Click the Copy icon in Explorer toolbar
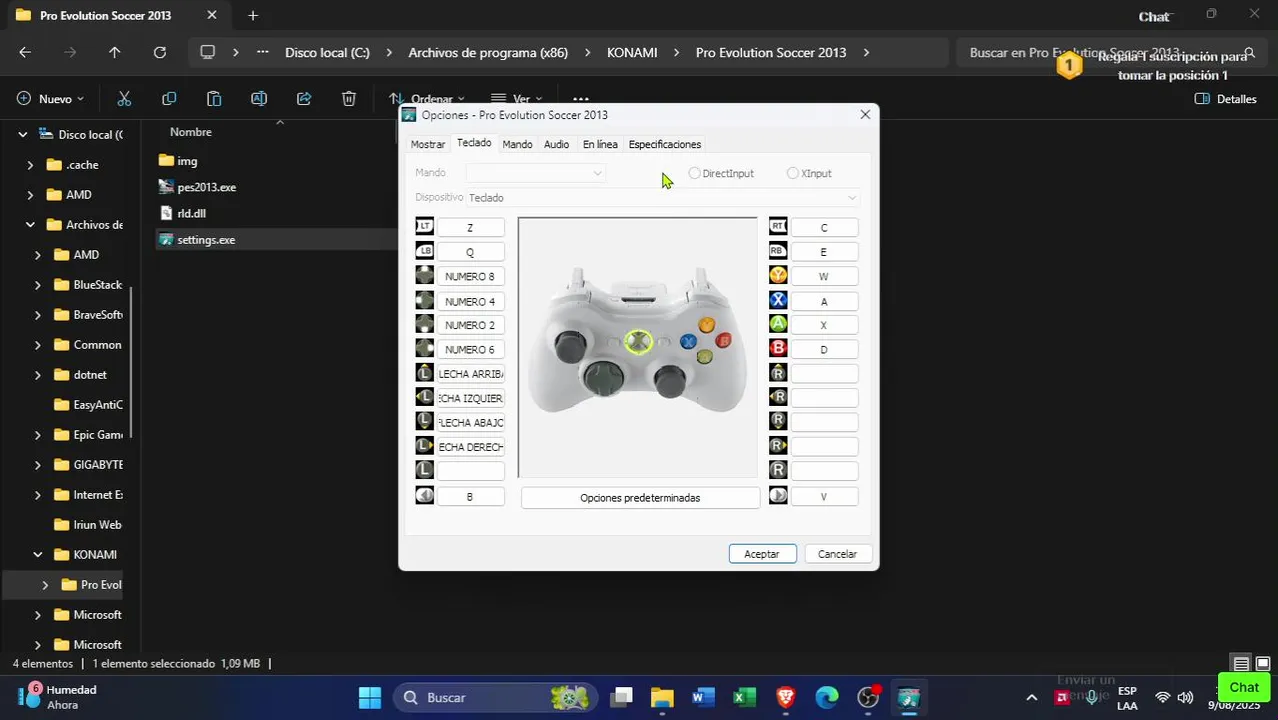This screenshot has width=1278, height=720. click(x=169, y=99)
